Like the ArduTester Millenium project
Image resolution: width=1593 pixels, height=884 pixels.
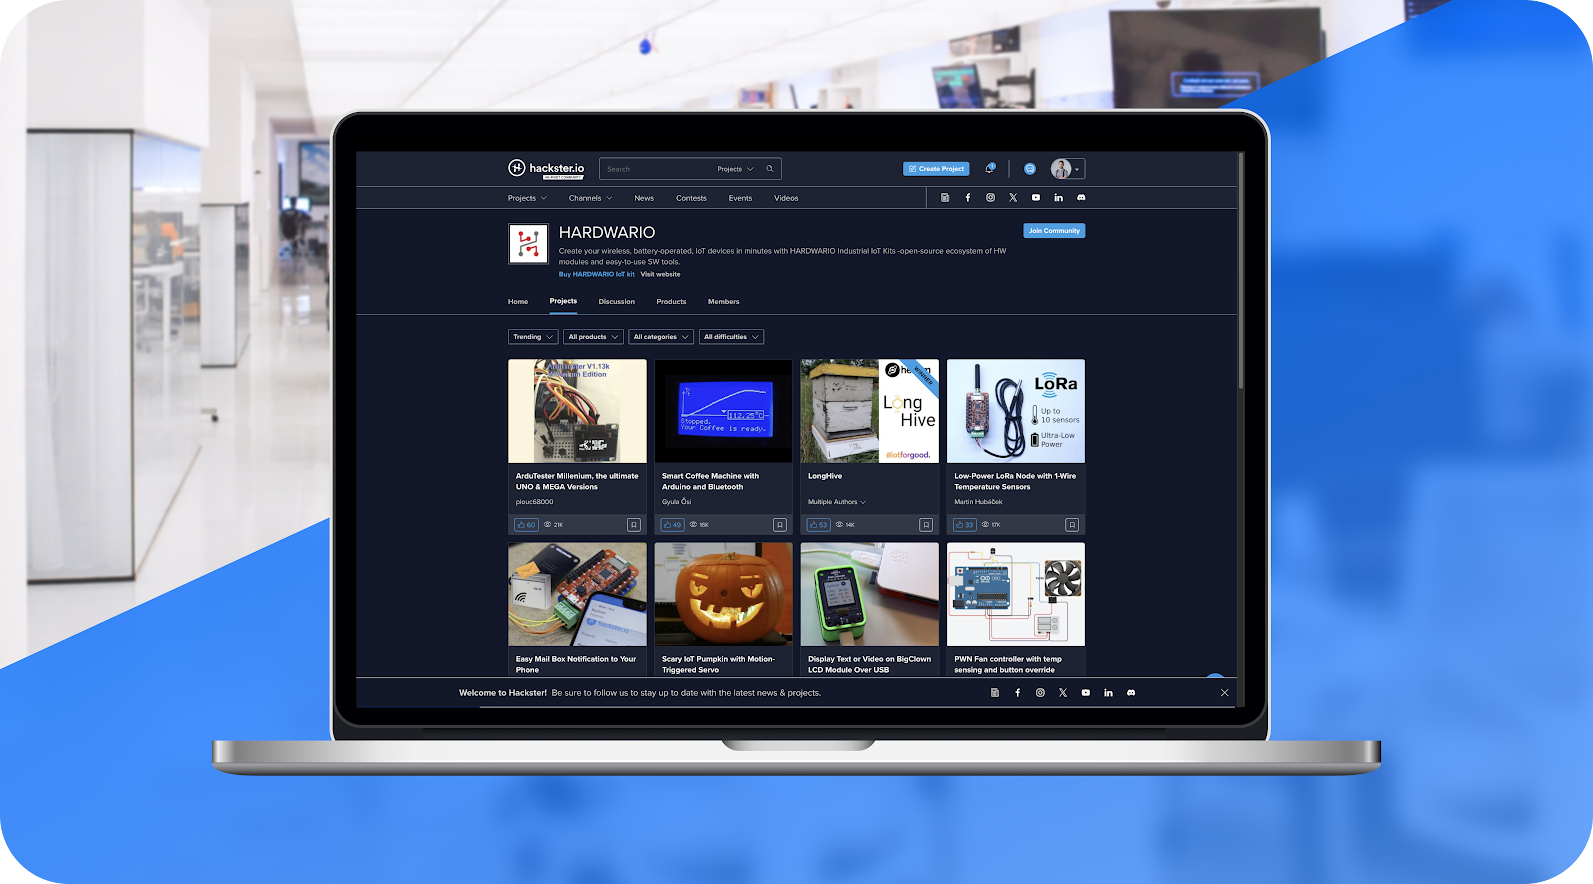pos(526,525)
